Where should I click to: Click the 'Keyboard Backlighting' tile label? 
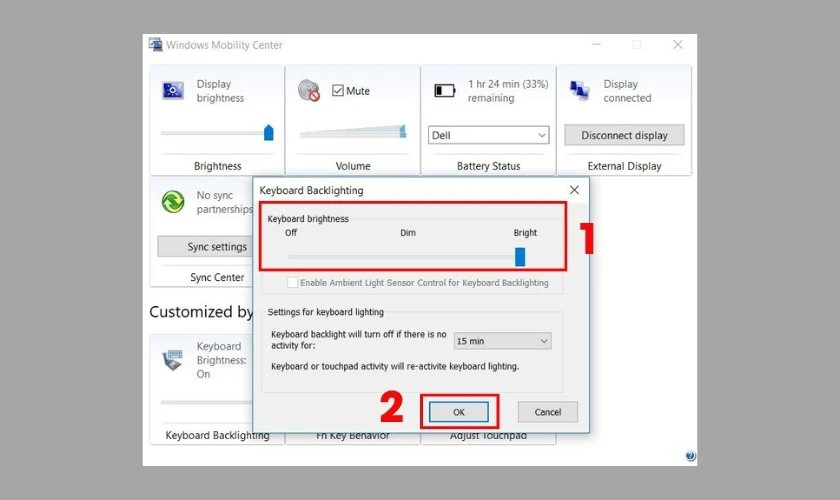click(x=218, y=435)
